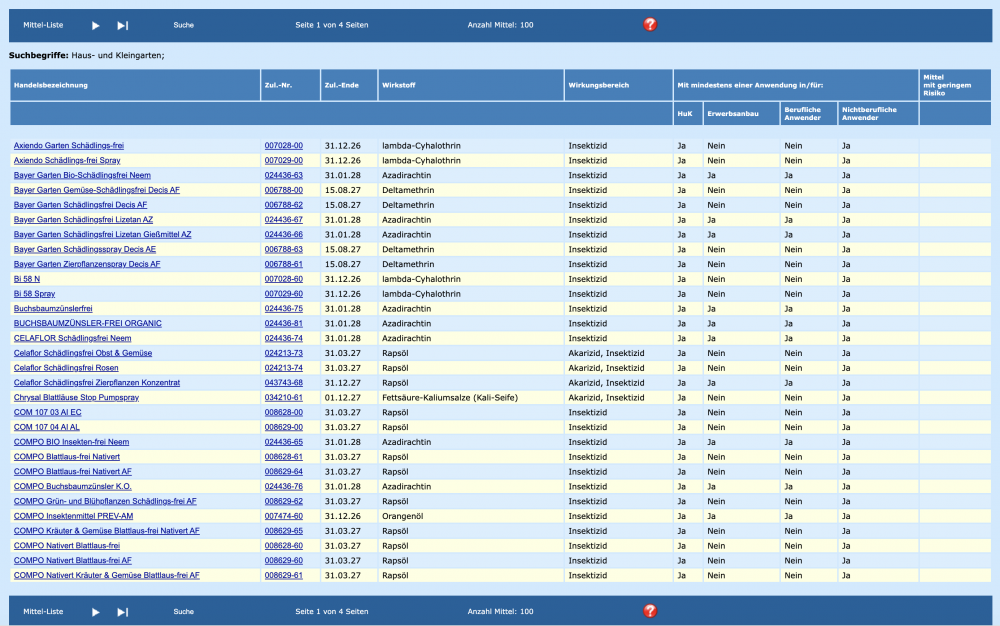Image resolution: width=1000 pixels, height=626 pixels.
Task: Open approval number 034210-61
Action: click(x=284, y=398)
